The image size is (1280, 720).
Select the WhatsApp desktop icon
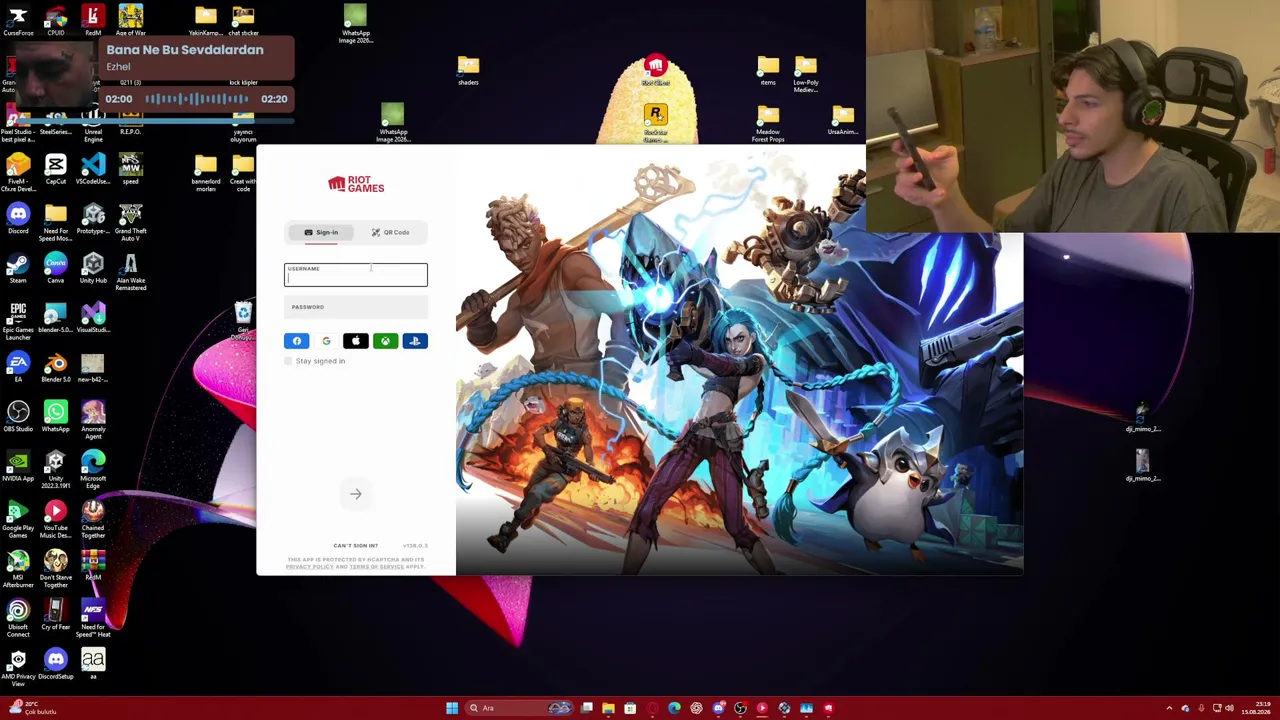pos(56,416)
